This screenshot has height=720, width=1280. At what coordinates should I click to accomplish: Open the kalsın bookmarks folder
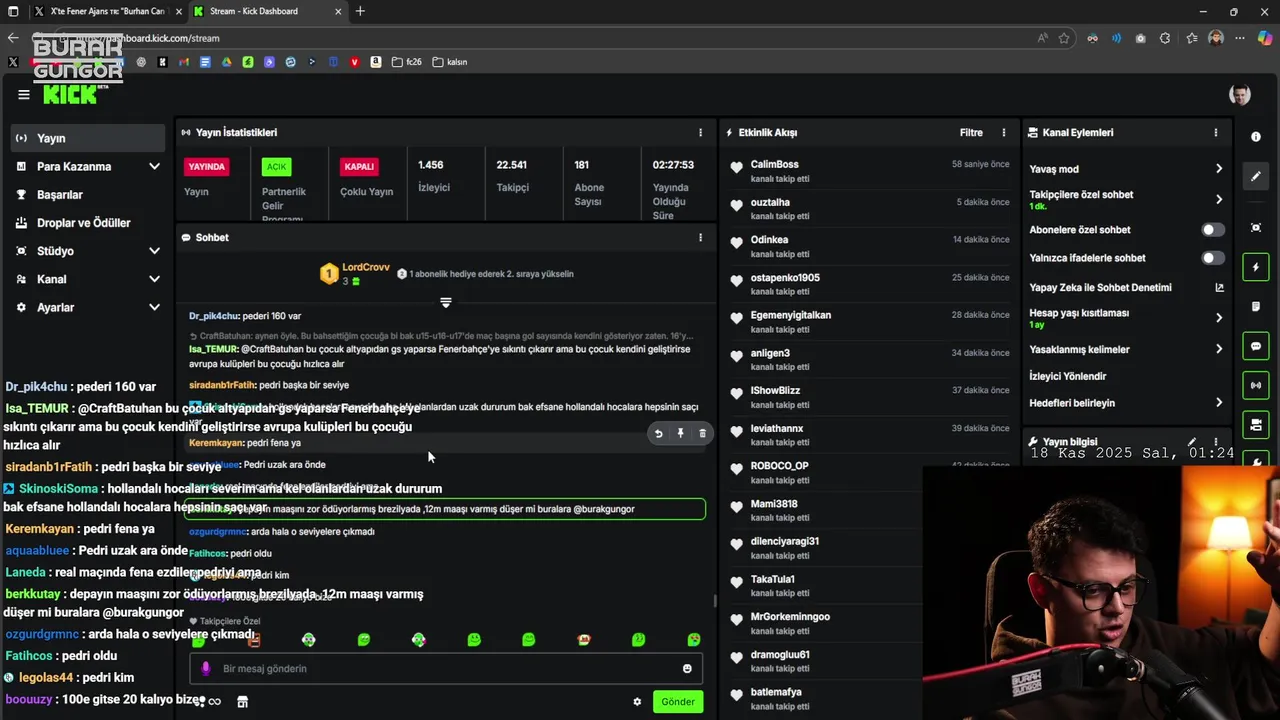pos(450,62)
